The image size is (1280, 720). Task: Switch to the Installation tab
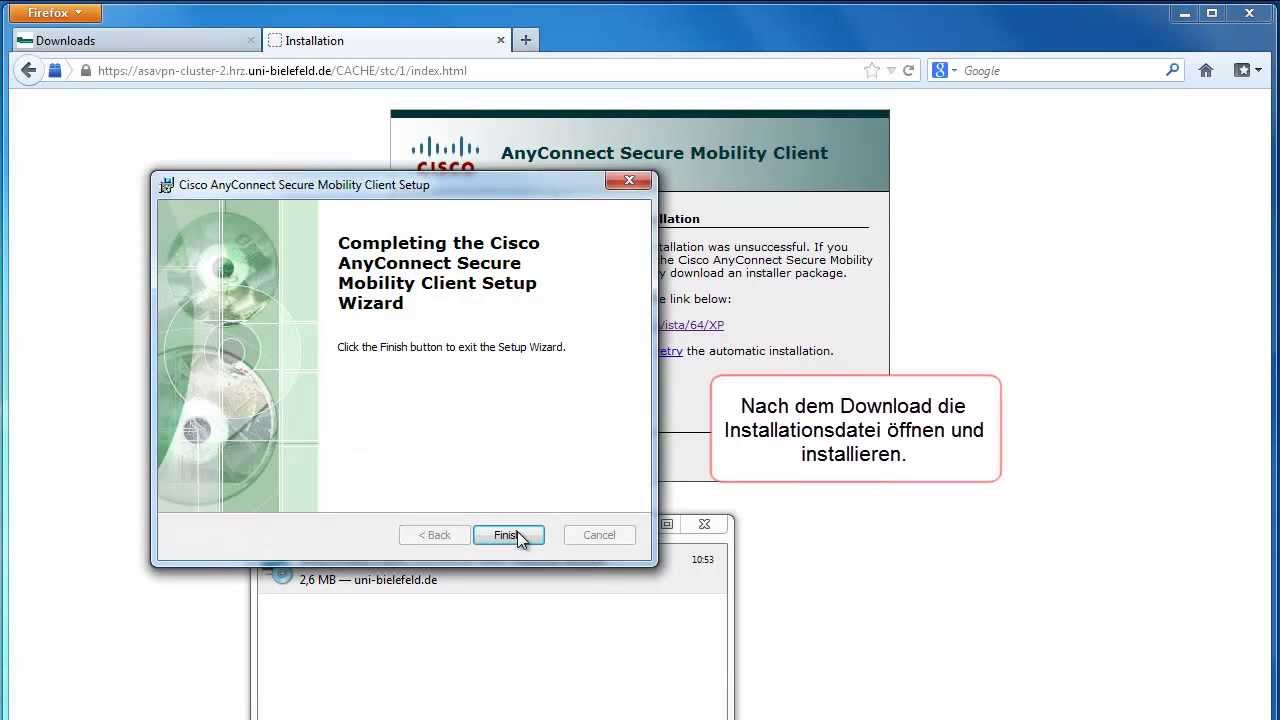(x=388, y=40)
